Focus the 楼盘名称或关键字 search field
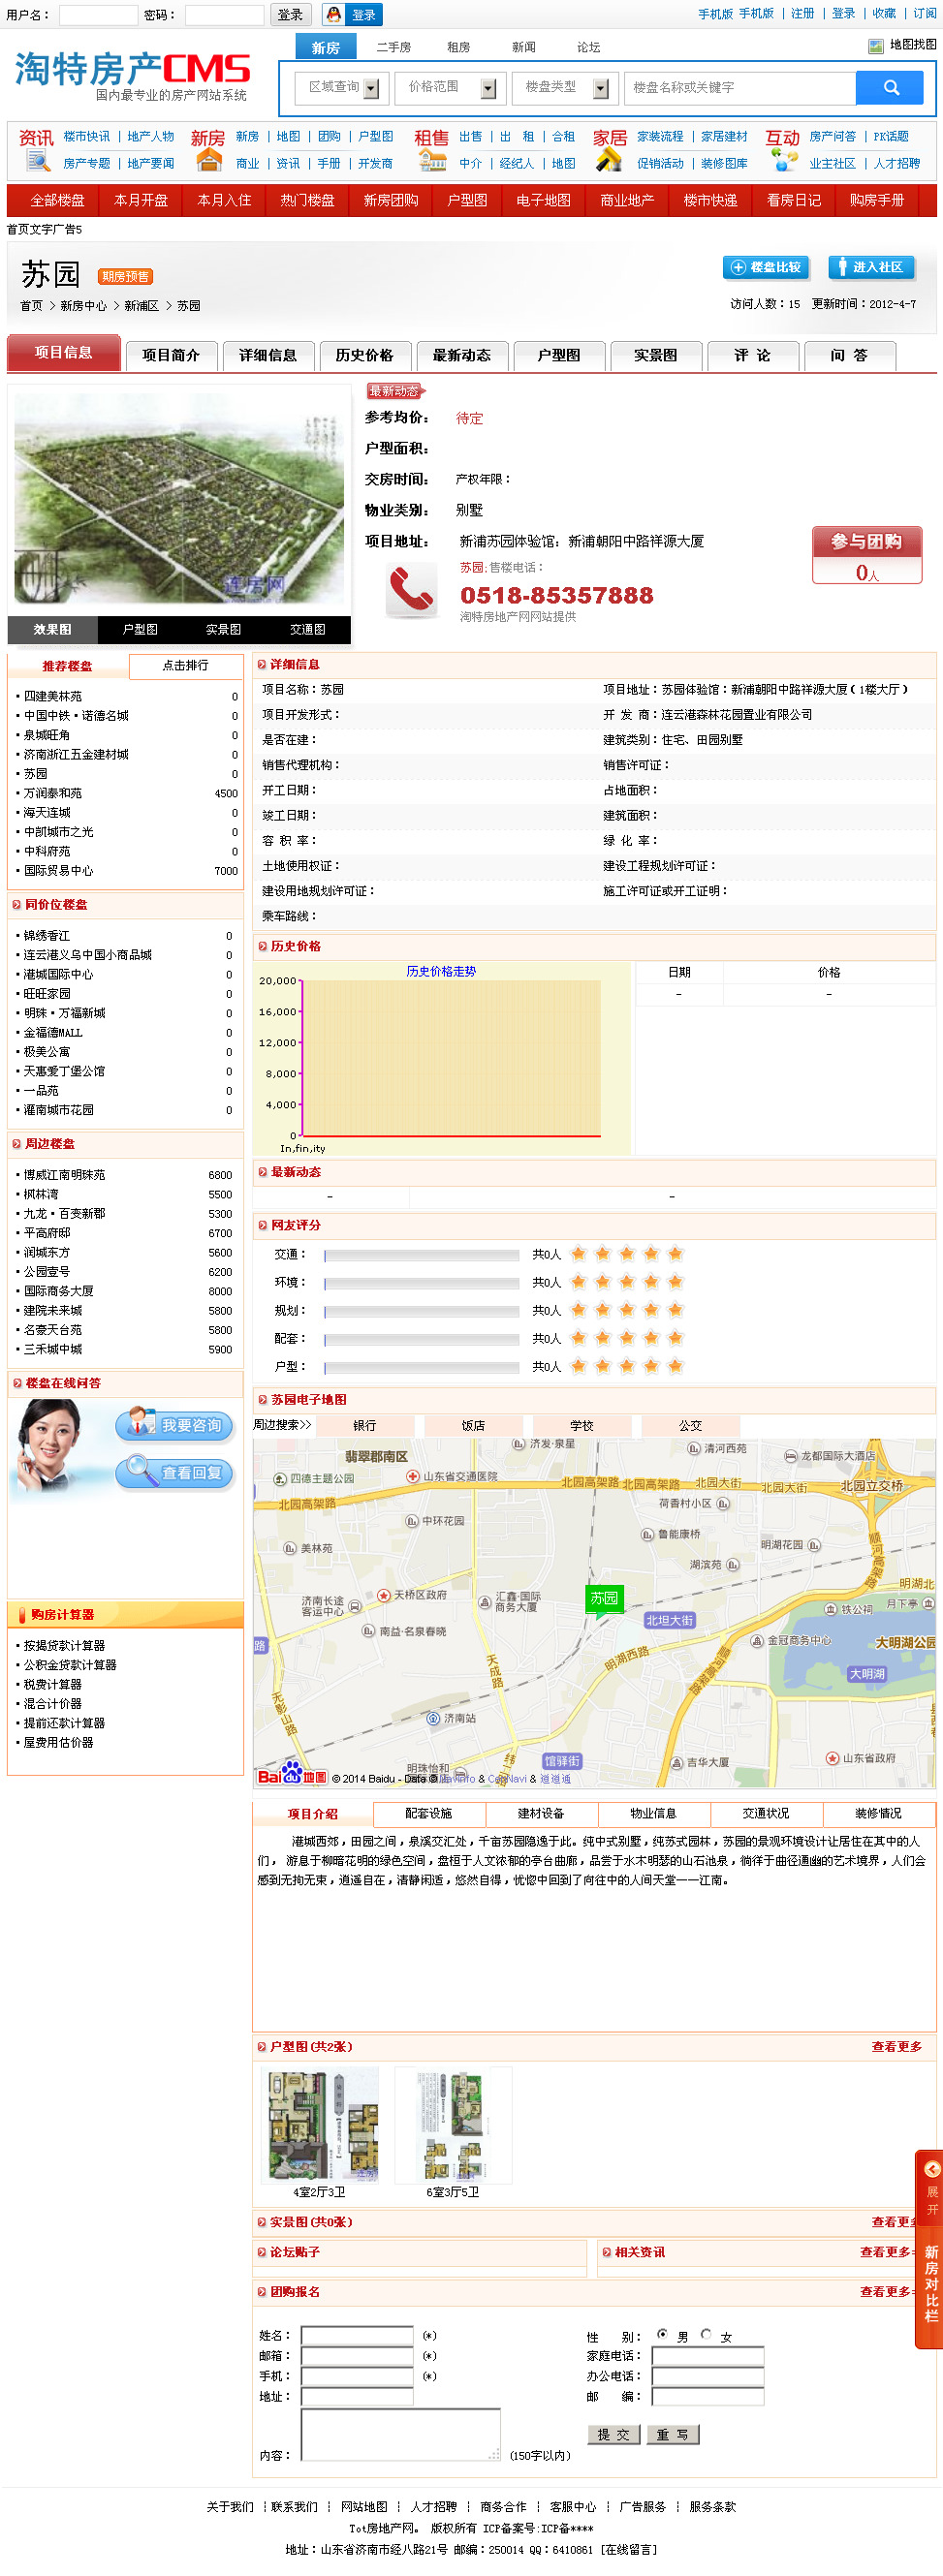Image resolution: width=943 pixels, height=2576 pixels. [740, 88]
